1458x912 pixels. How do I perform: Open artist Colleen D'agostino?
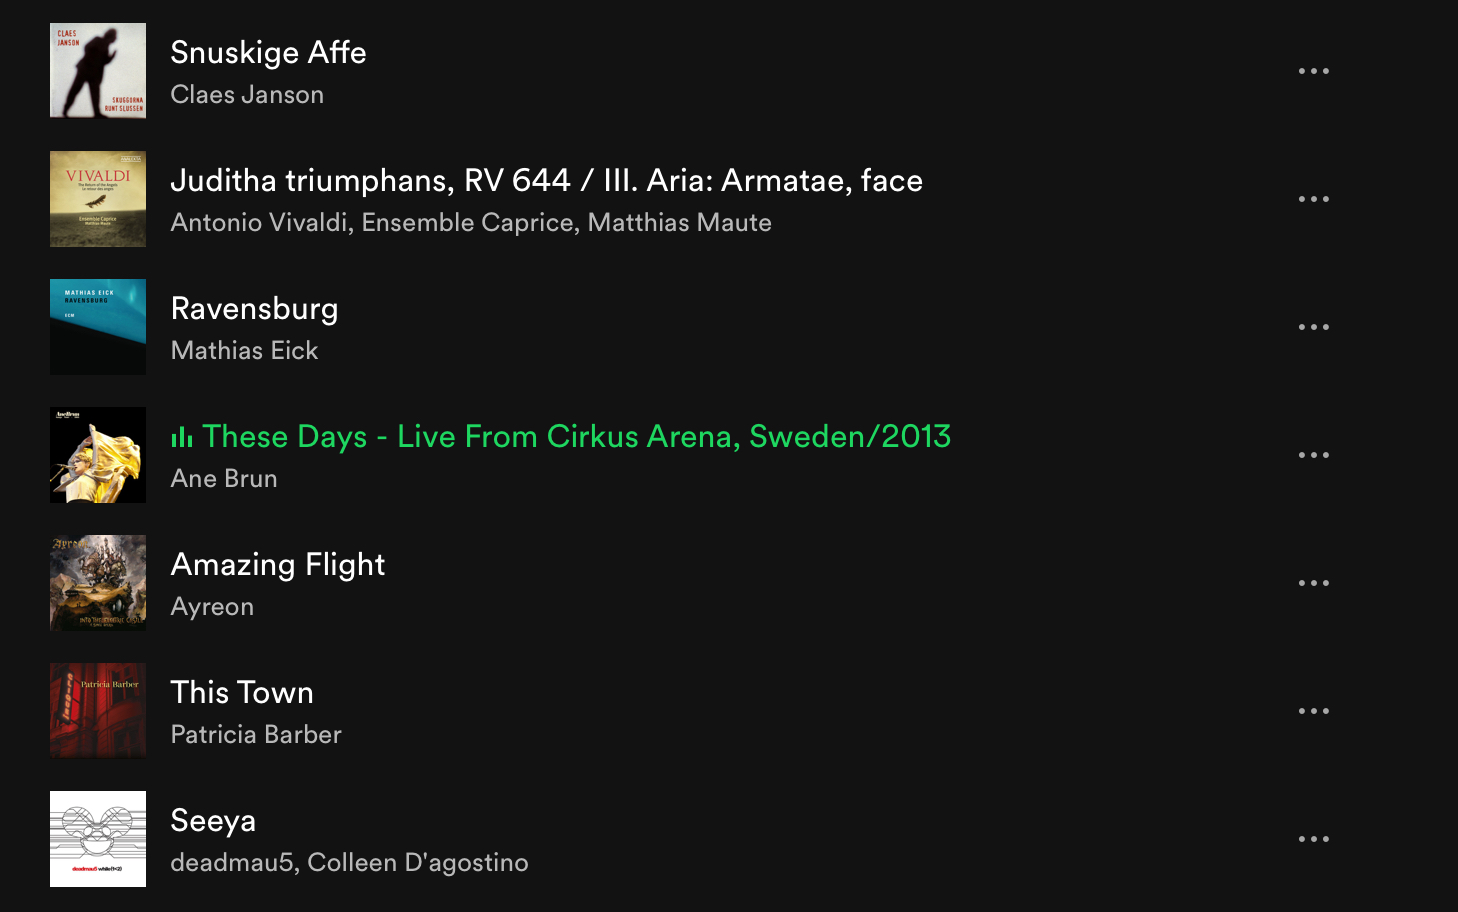pos(417,863)
